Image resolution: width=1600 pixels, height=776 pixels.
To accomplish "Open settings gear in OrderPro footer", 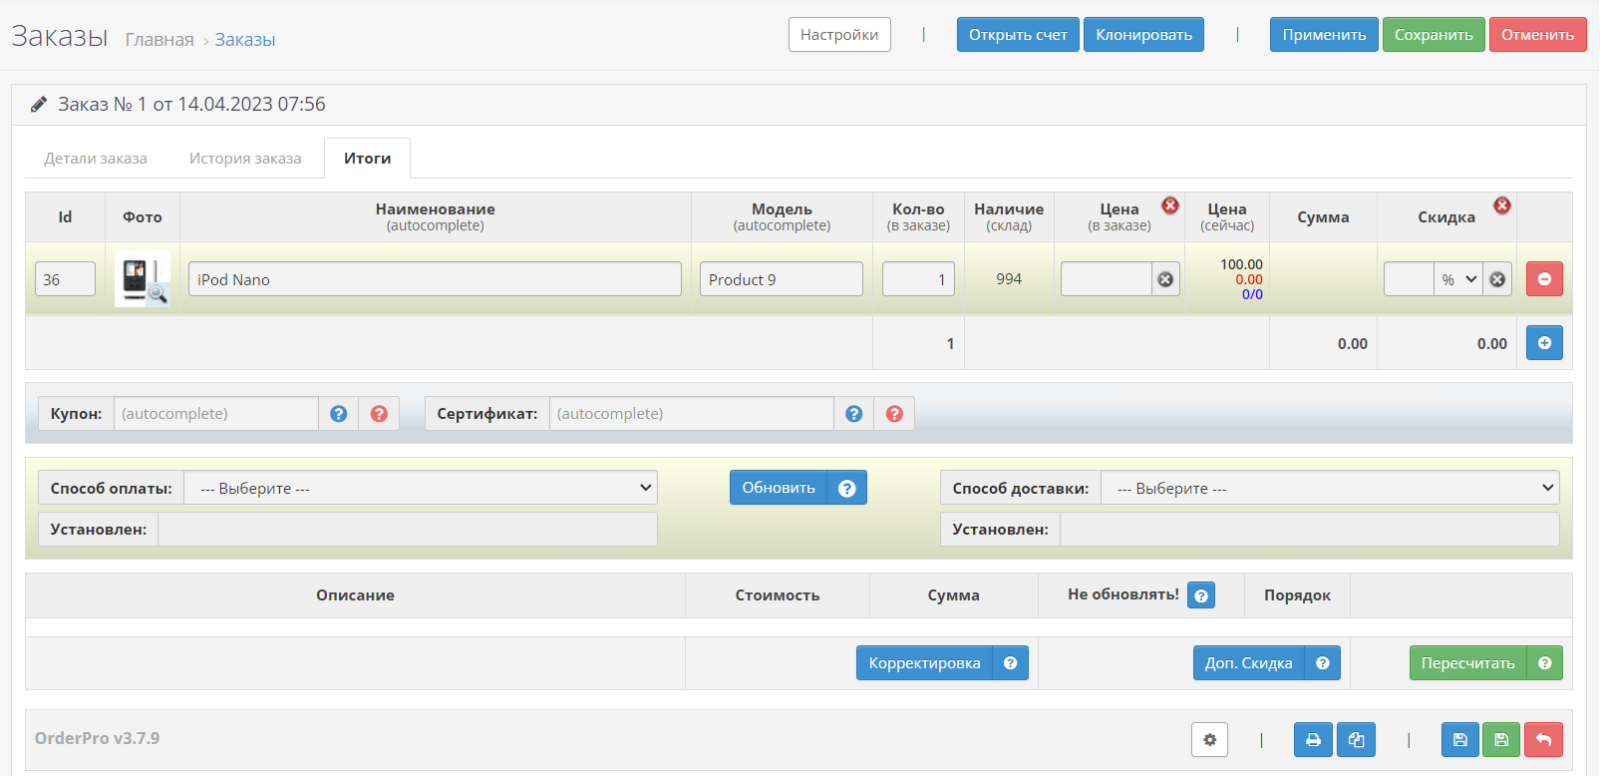I will point(1209,740).
